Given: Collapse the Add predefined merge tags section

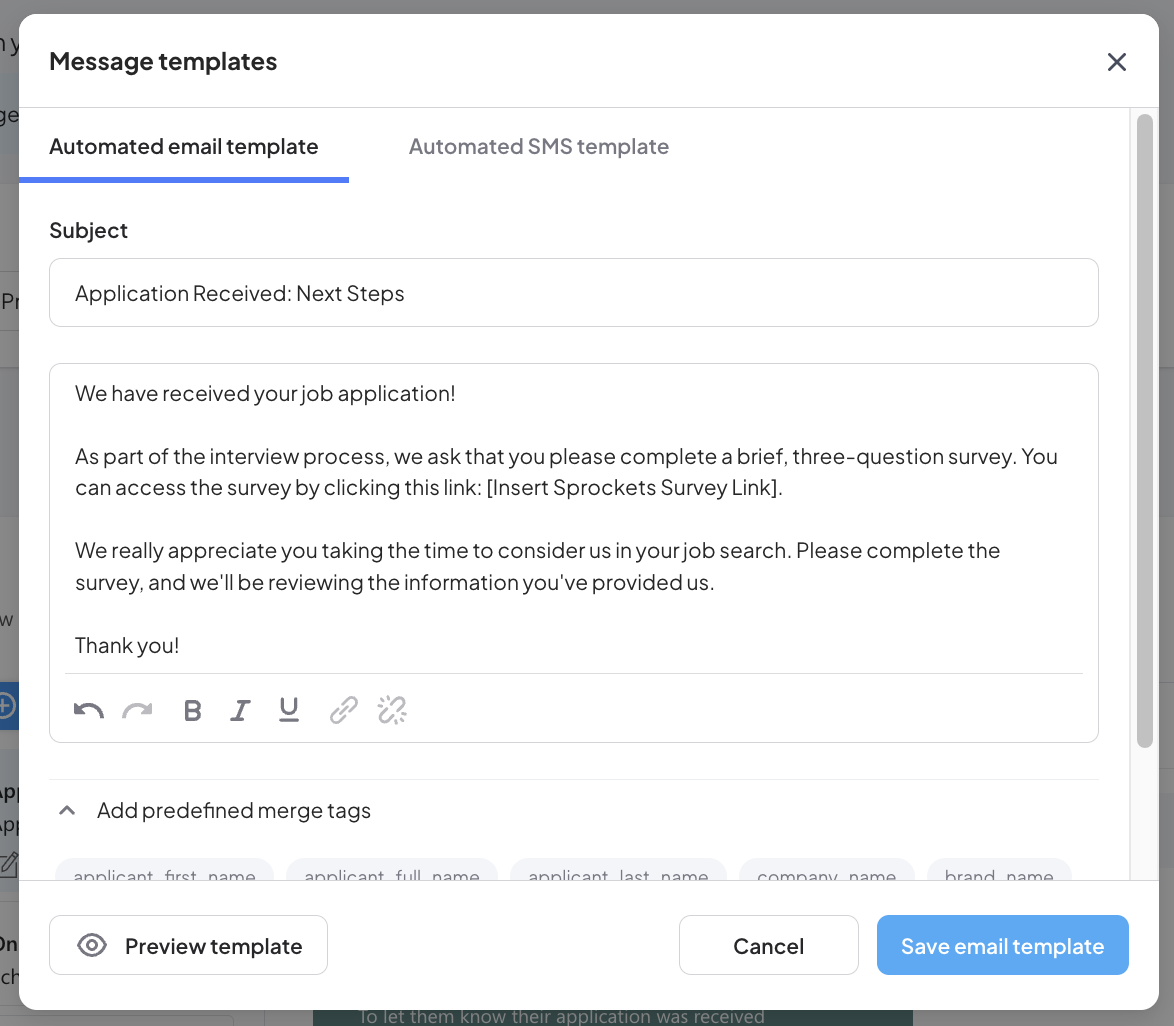Looking at the screenshot, I should tap(67, 810).
